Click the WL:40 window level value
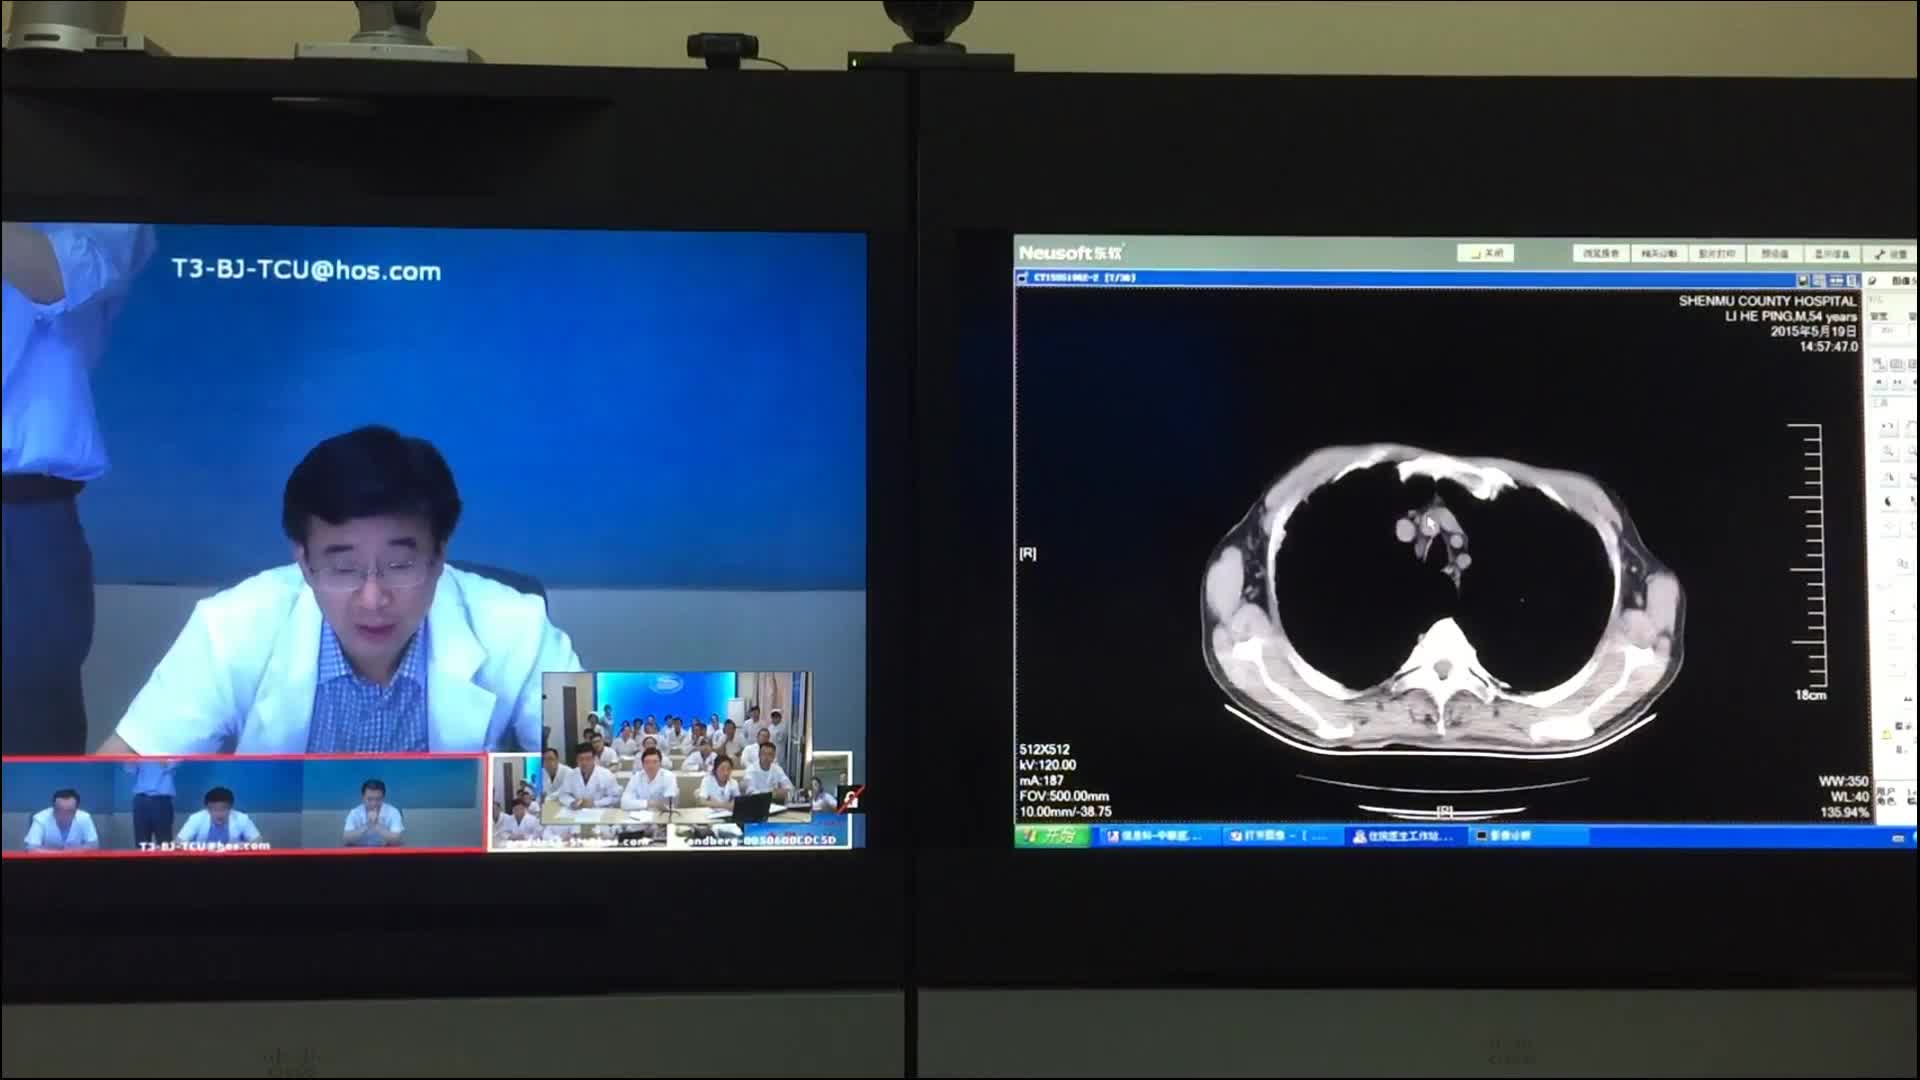1920x1080 pixels. click(1848, 797)
